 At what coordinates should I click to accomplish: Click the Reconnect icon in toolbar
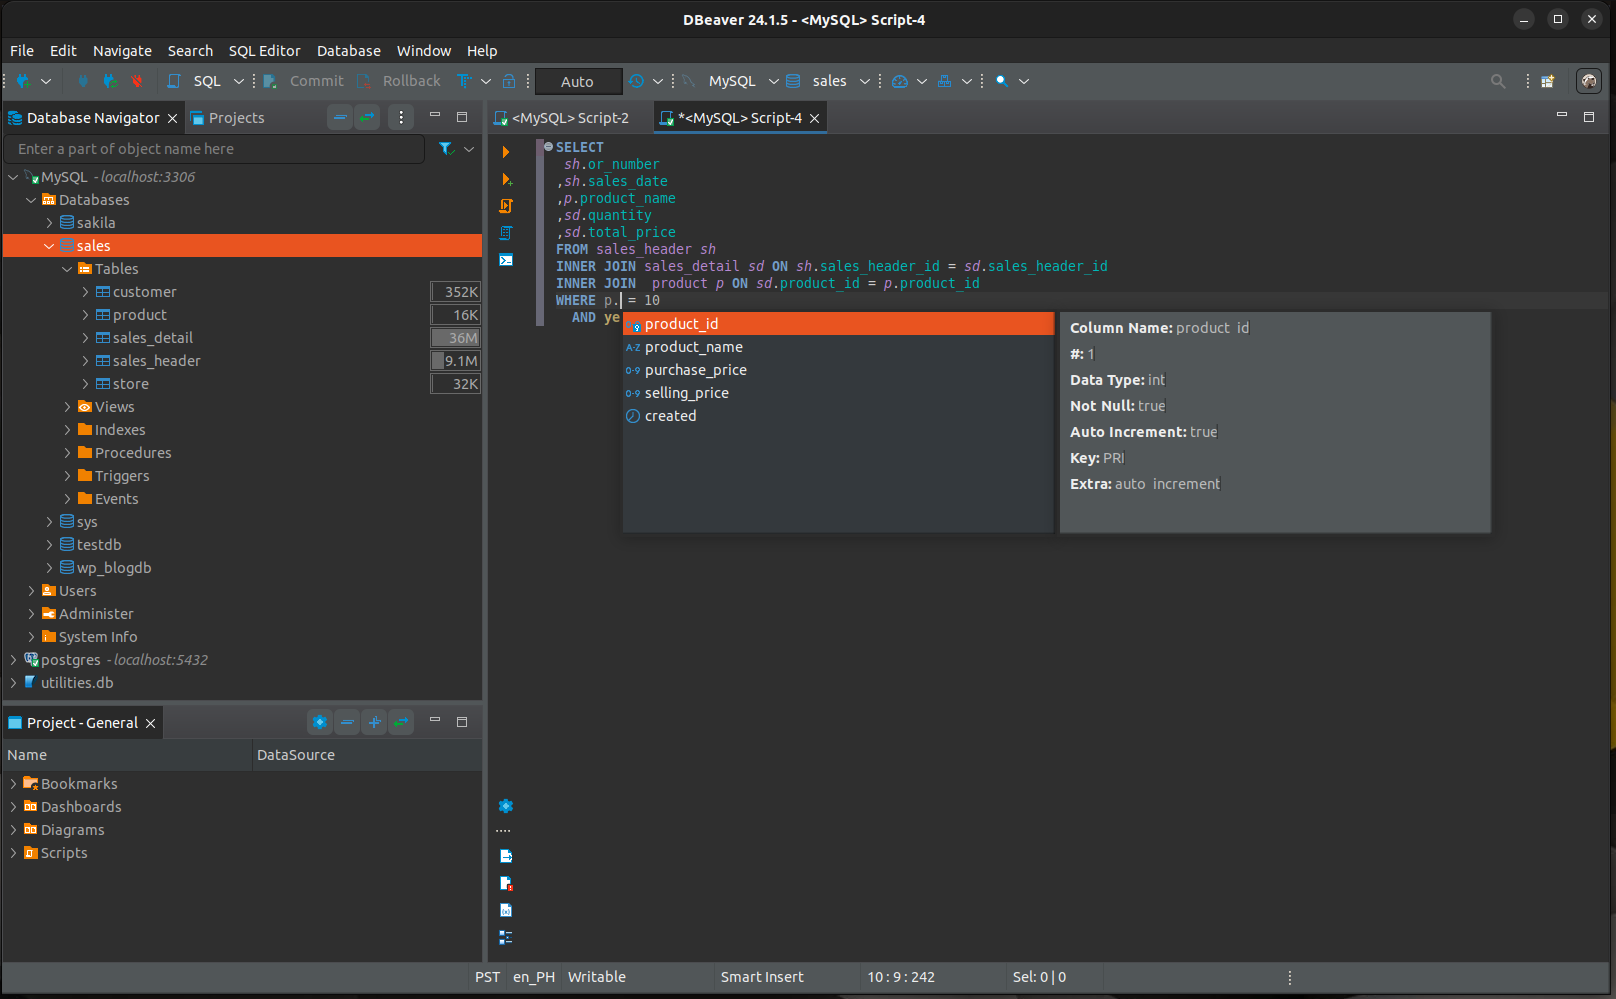coord(110,81)
